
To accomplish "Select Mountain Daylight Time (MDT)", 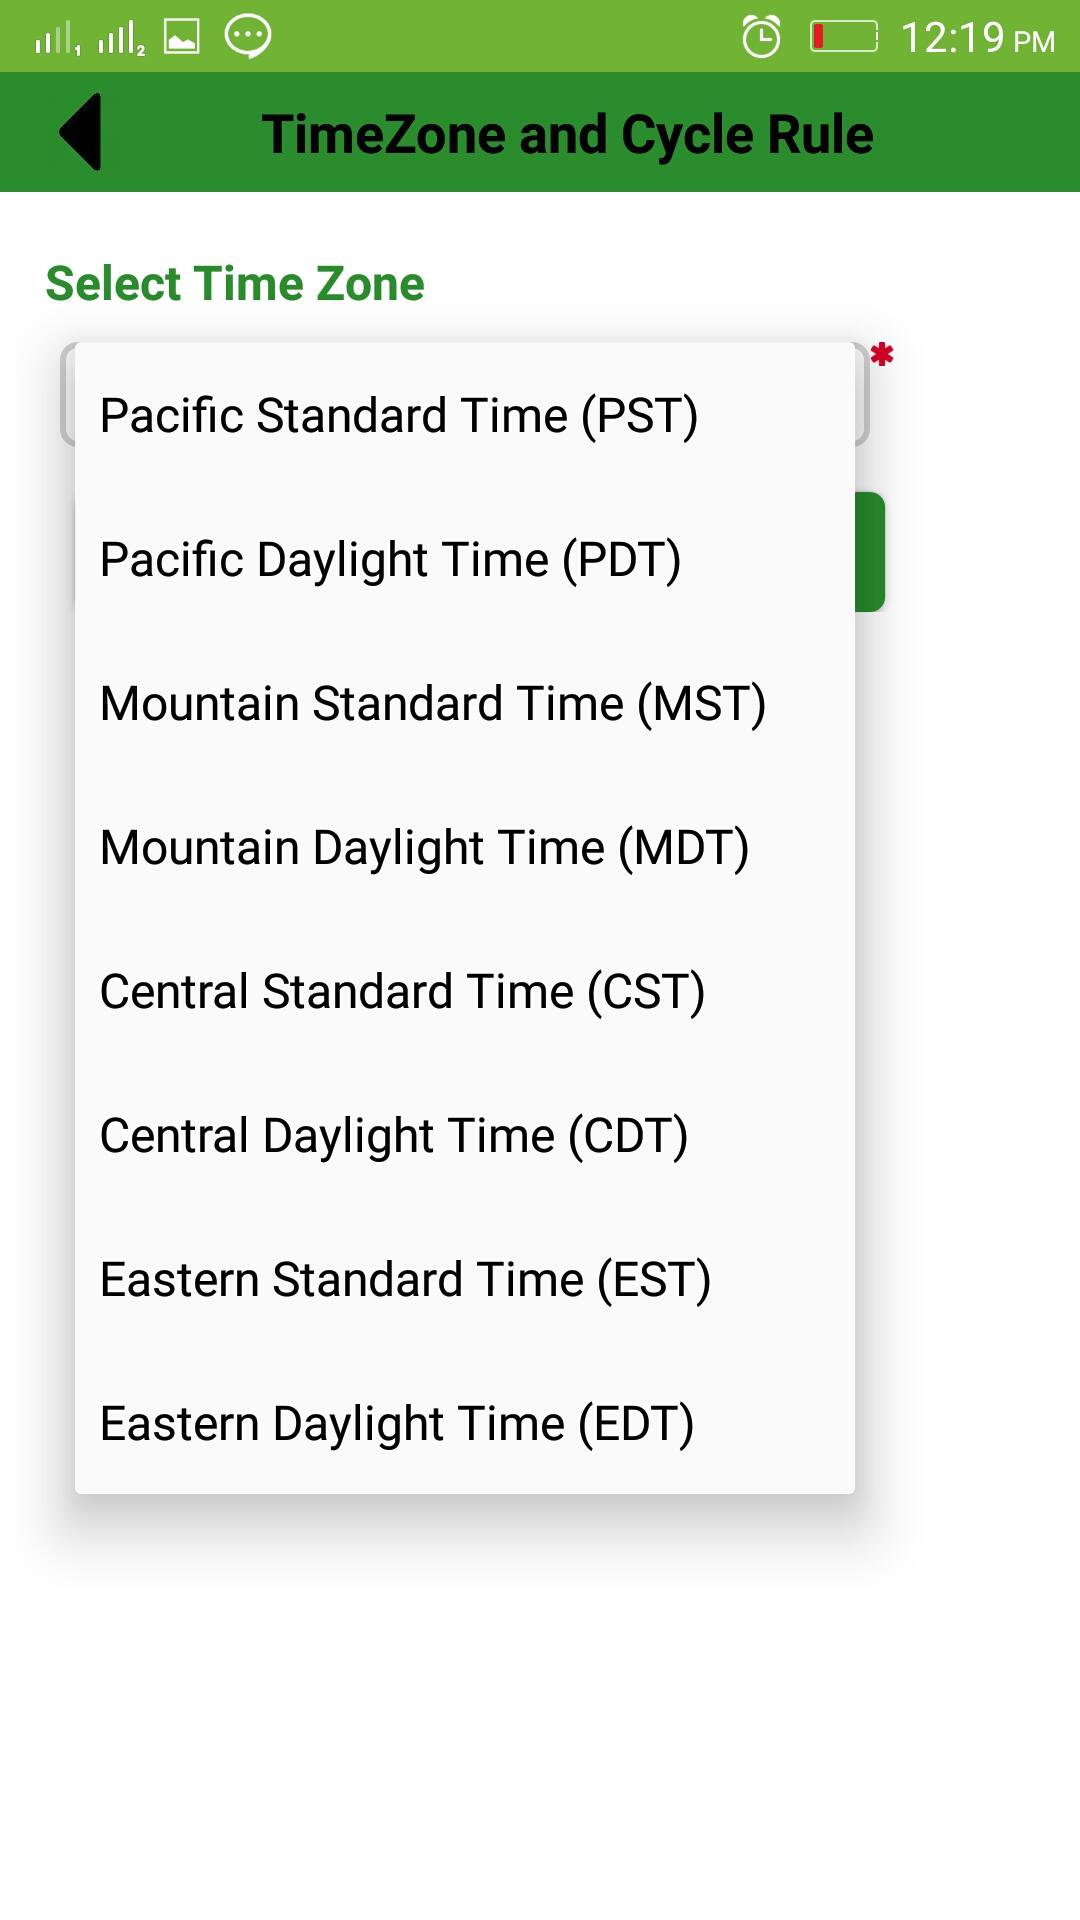I will [x=425, y=847].
